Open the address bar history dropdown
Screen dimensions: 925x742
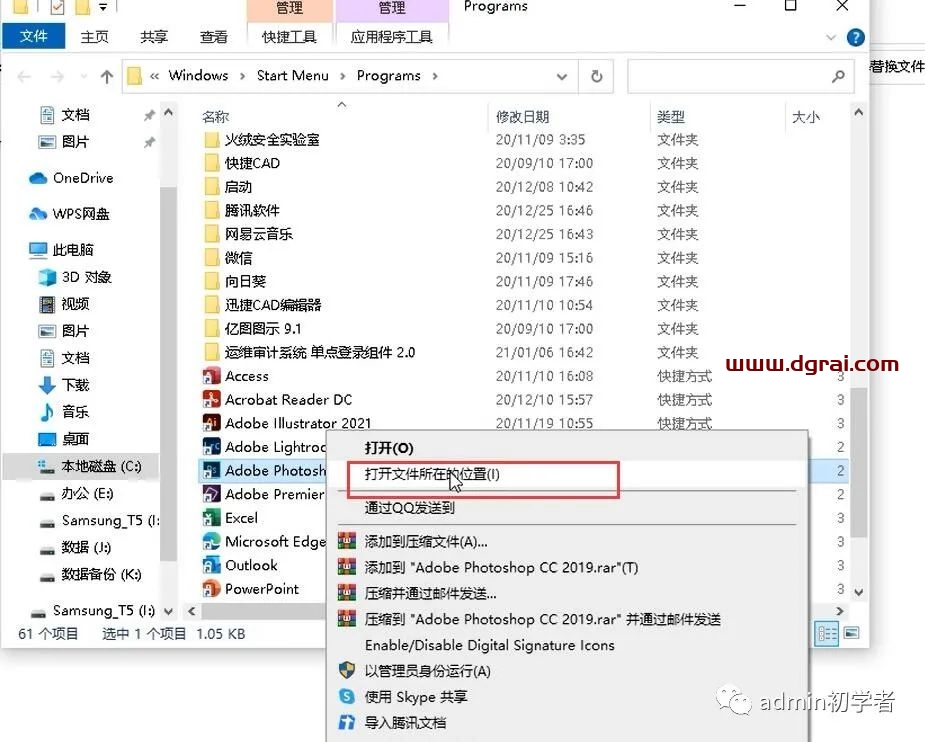[562, 76]
